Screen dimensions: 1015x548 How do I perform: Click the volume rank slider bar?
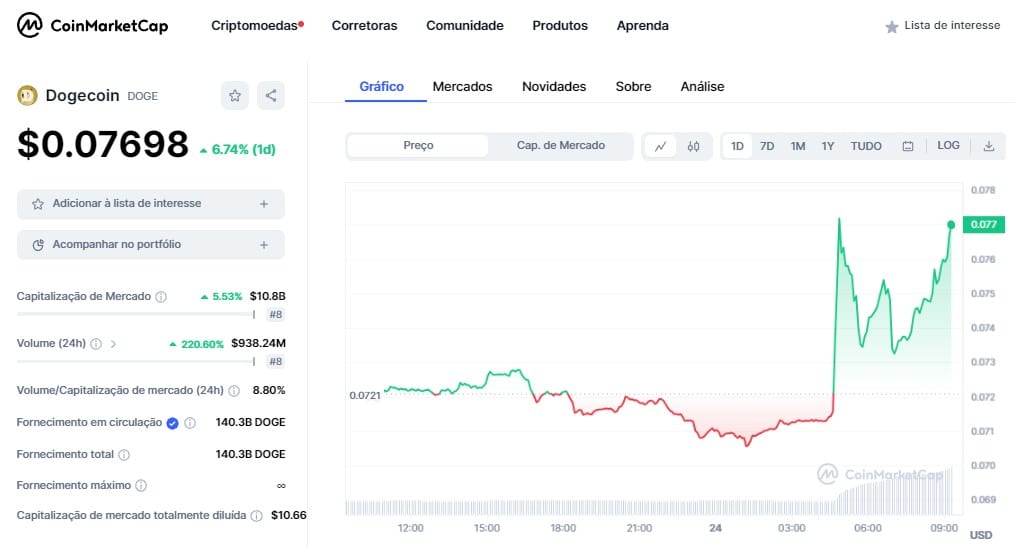[x=136, y=362]
